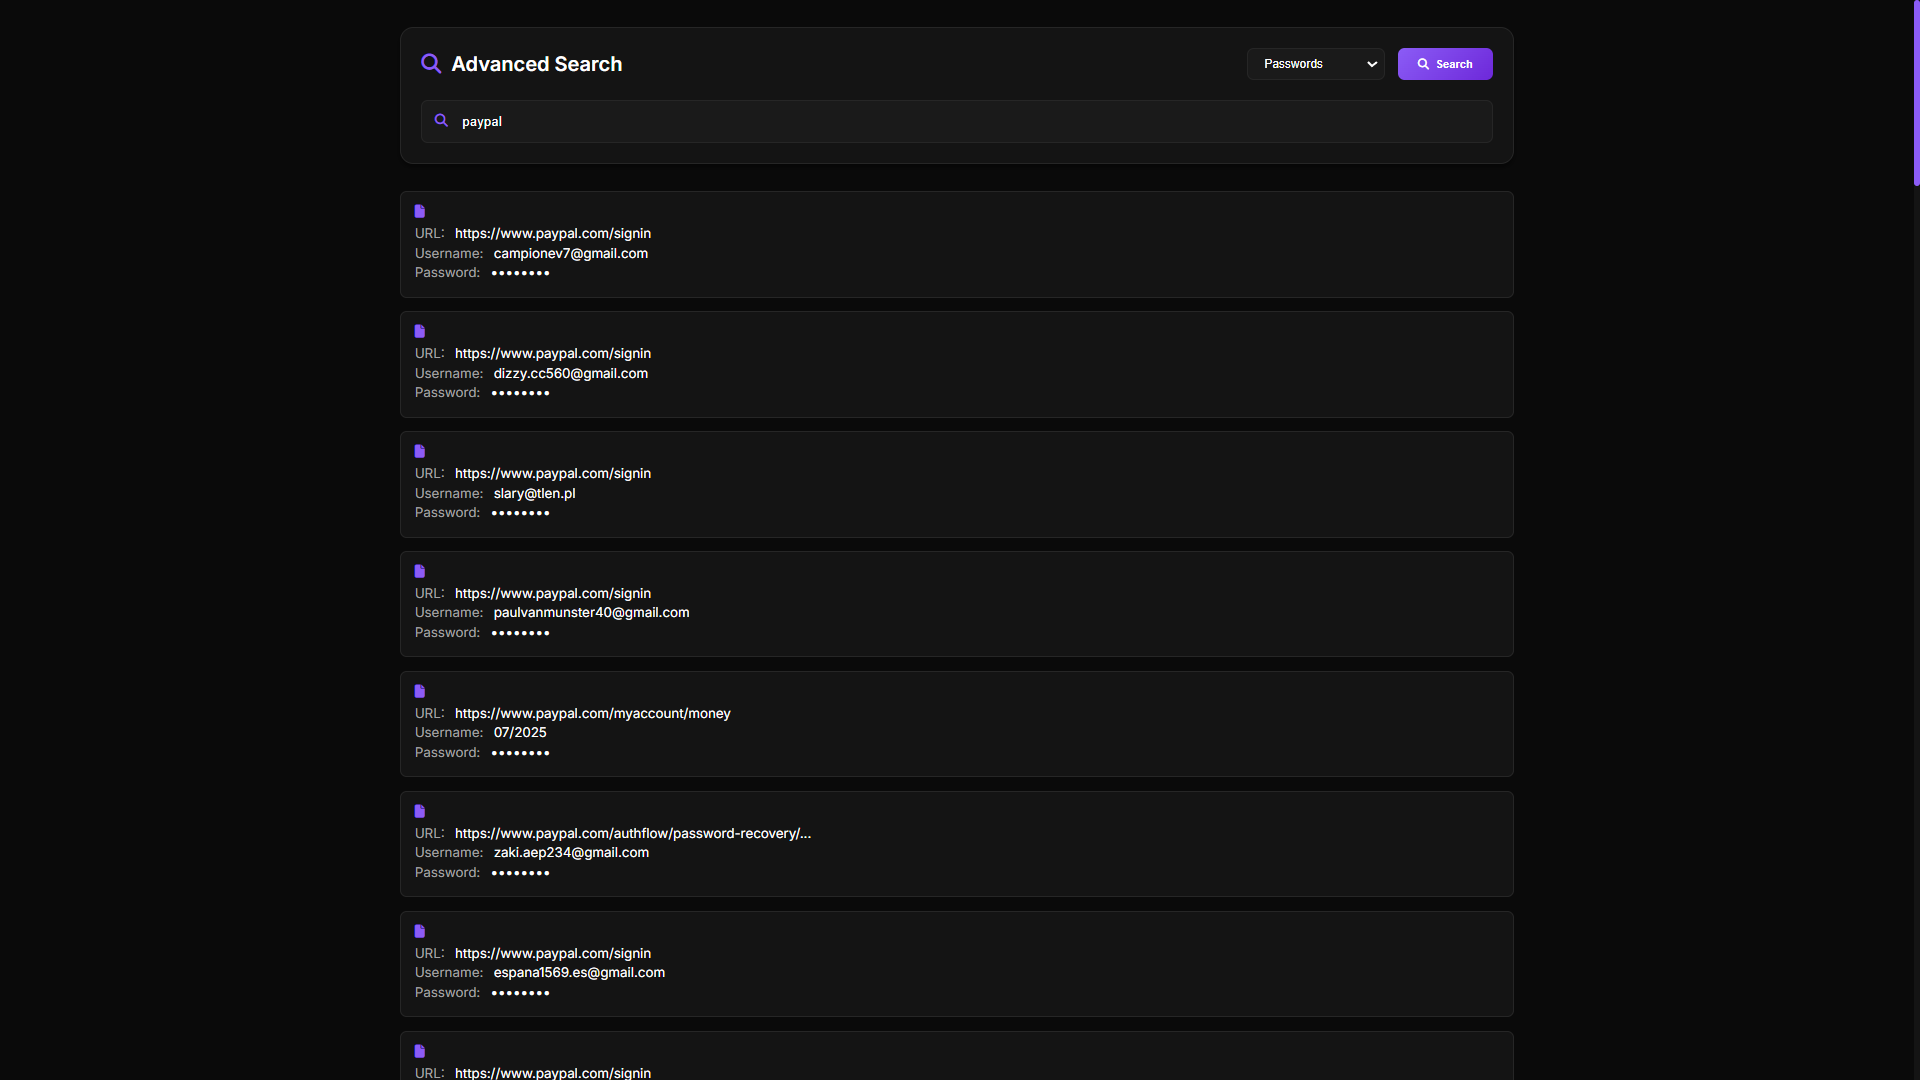Click the file icon on the paulvanmunster40@gmail.com card
This screenshot has height=1080, width=1920.
tap(420, 571)
